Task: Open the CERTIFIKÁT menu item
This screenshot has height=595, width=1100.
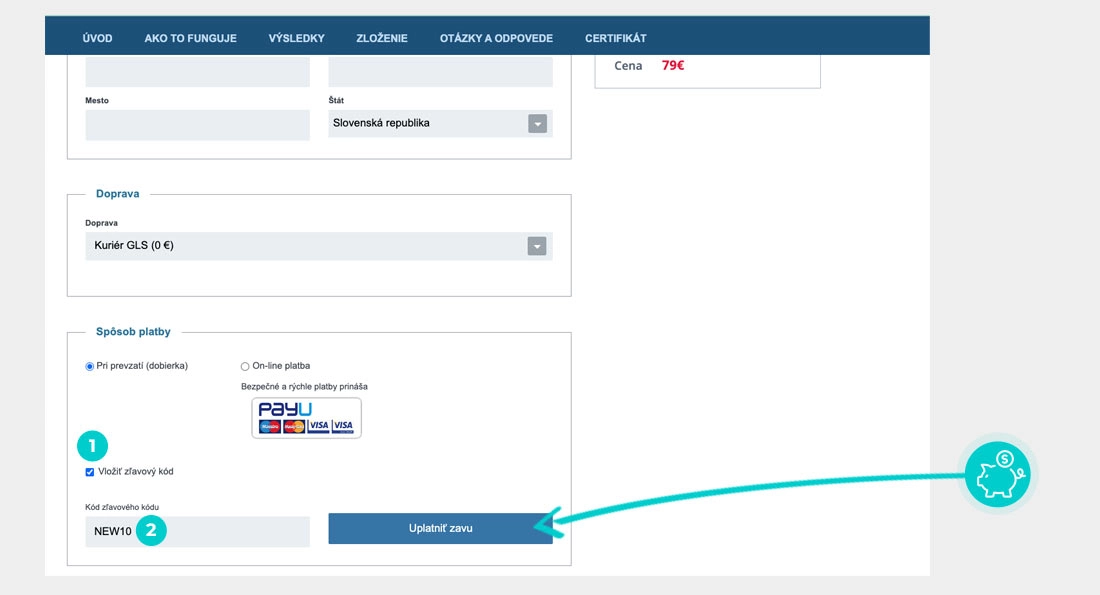Action: click(x=616, y=38)
